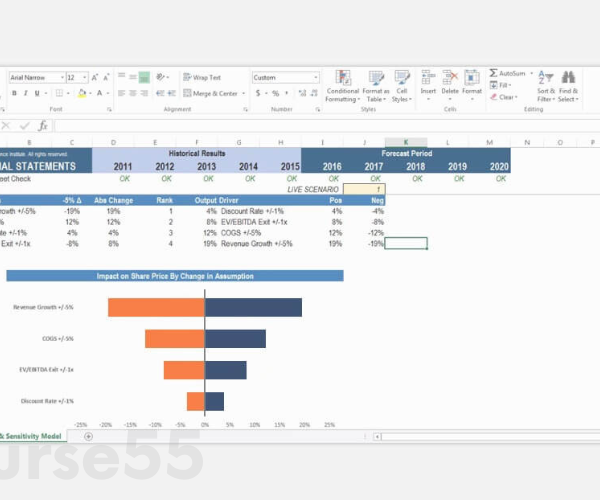Open the Format cells menu
The height and width of the screenshot is (500, 600).
tap(472, 86)
